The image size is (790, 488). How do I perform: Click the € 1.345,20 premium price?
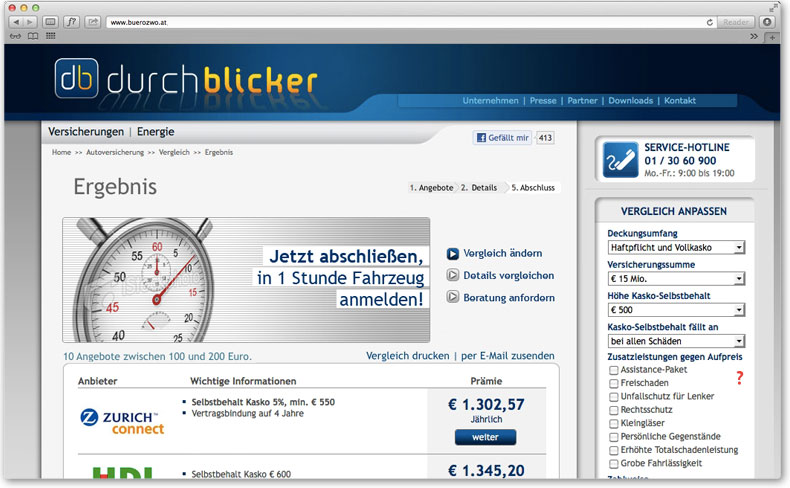pyautogui.click(x=486, y=470)
